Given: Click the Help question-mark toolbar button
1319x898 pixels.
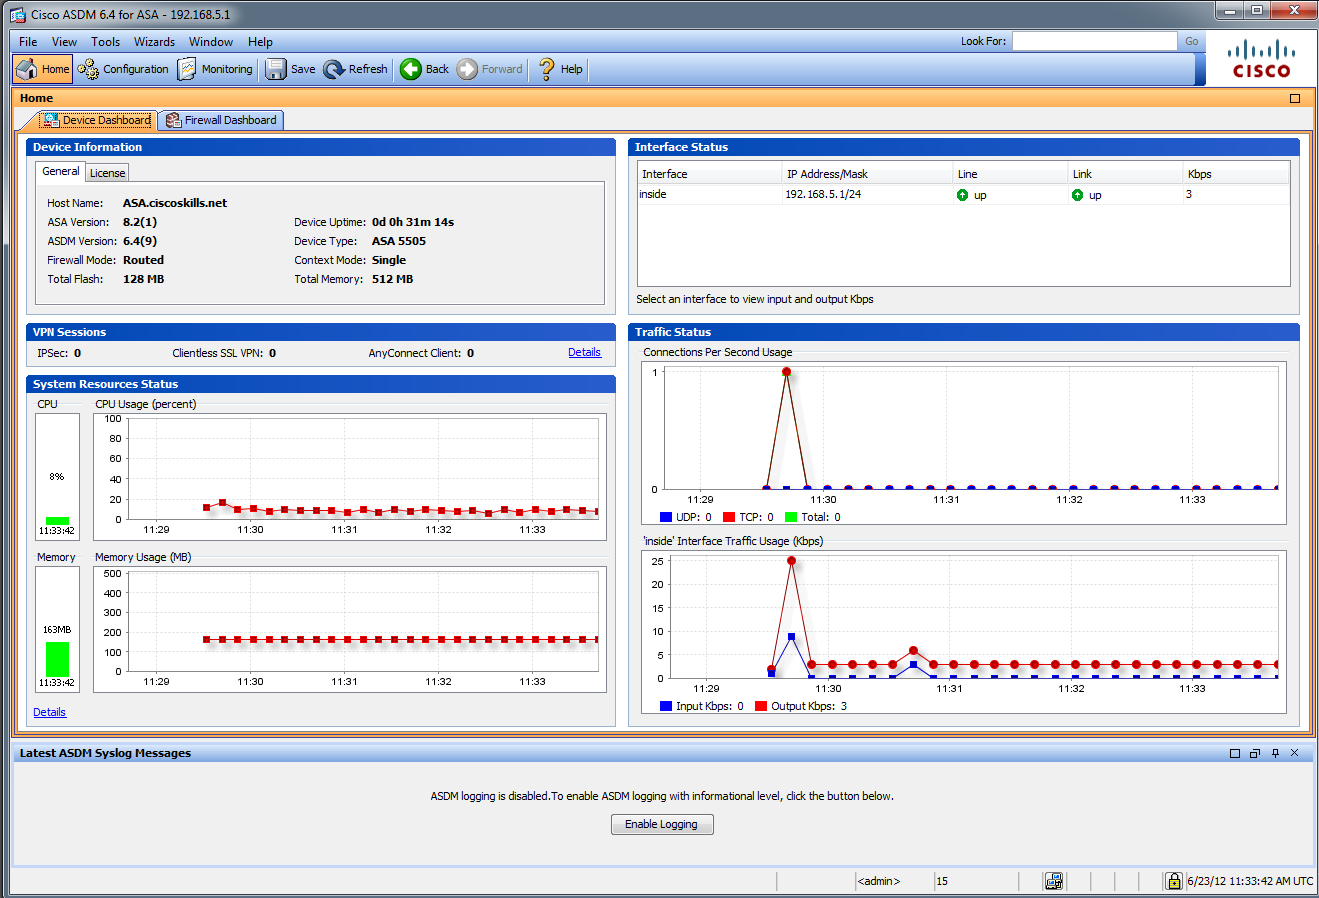Looking at the screenshot, I should (560, 69).
